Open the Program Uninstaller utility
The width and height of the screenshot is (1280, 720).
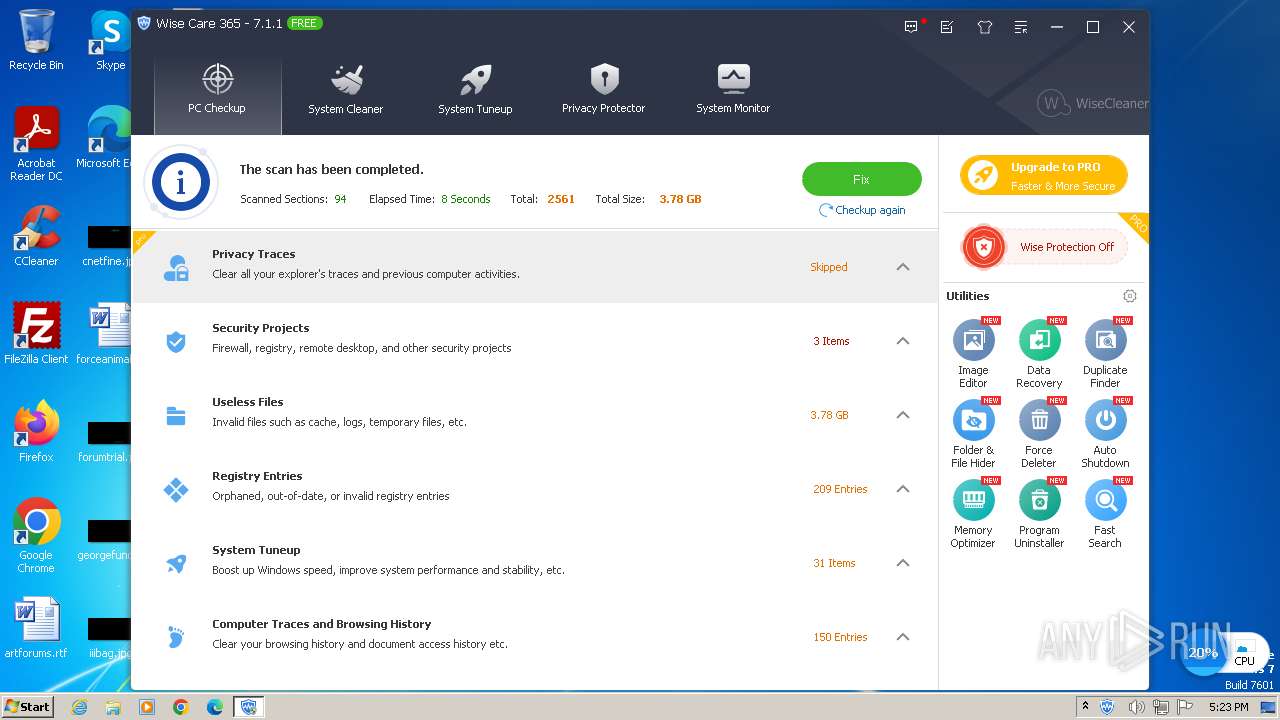pyautogui.click(x=1039, y=514)
